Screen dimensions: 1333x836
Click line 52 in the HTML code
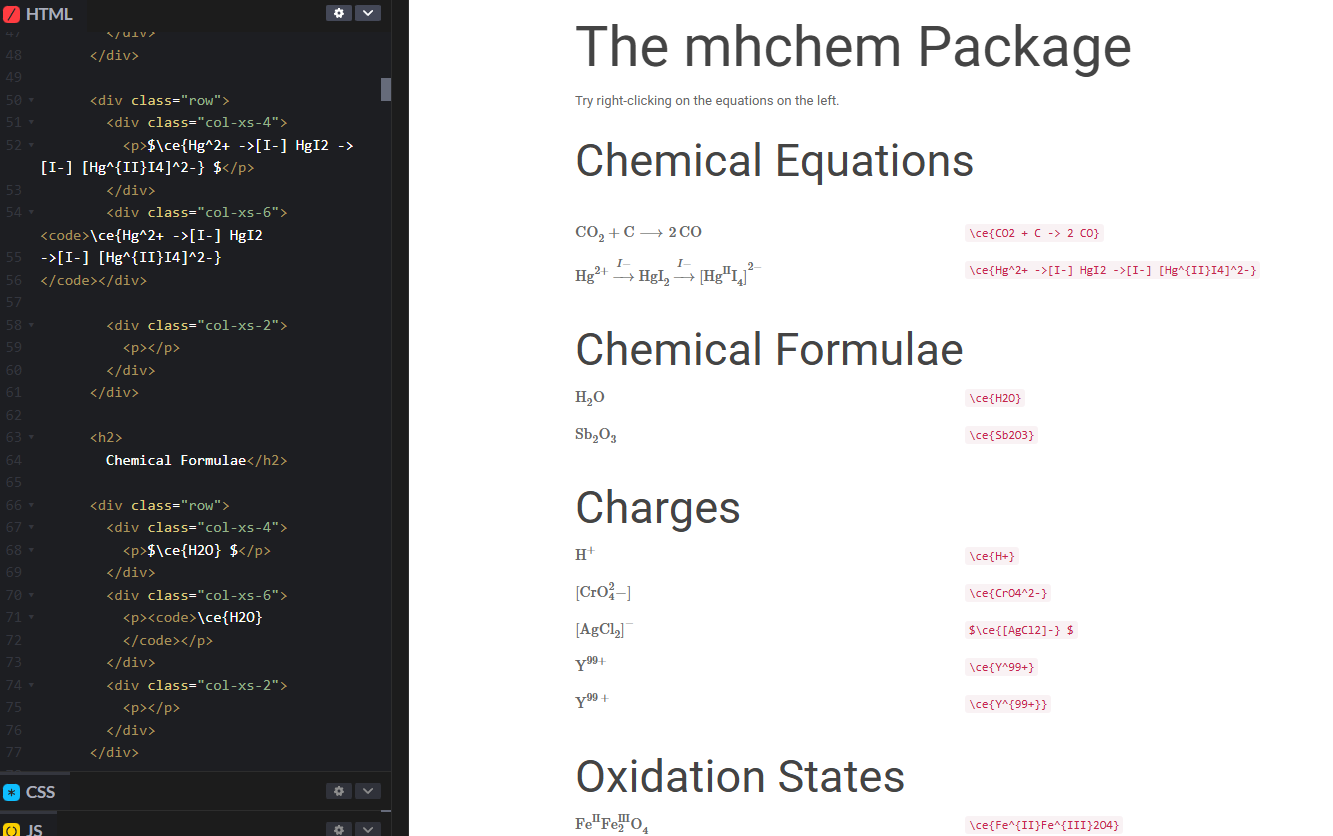coord(200,145)
